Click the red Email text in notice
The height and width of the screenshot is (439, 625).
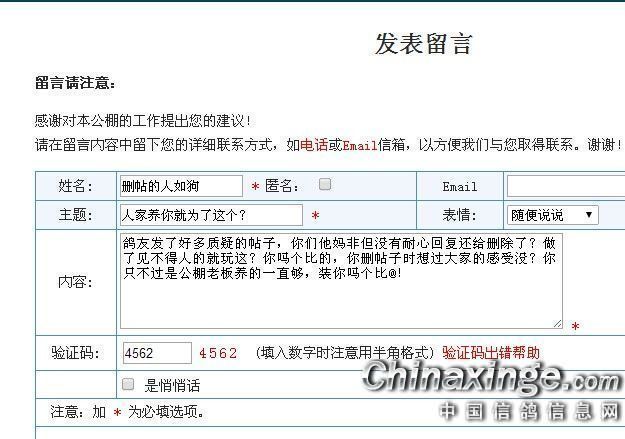[360, 145]
